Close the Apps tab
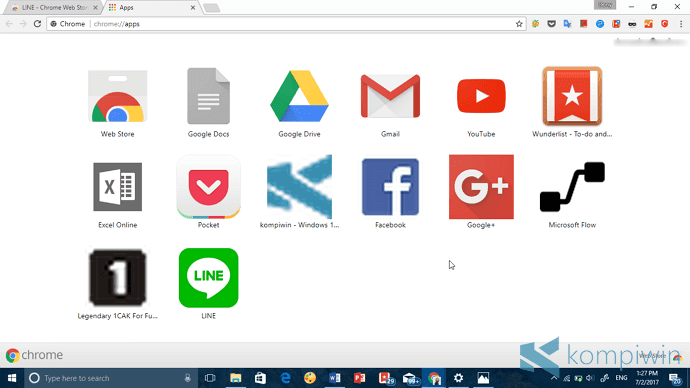The width and height of the screenshot is (690, 388). (193, 7)
